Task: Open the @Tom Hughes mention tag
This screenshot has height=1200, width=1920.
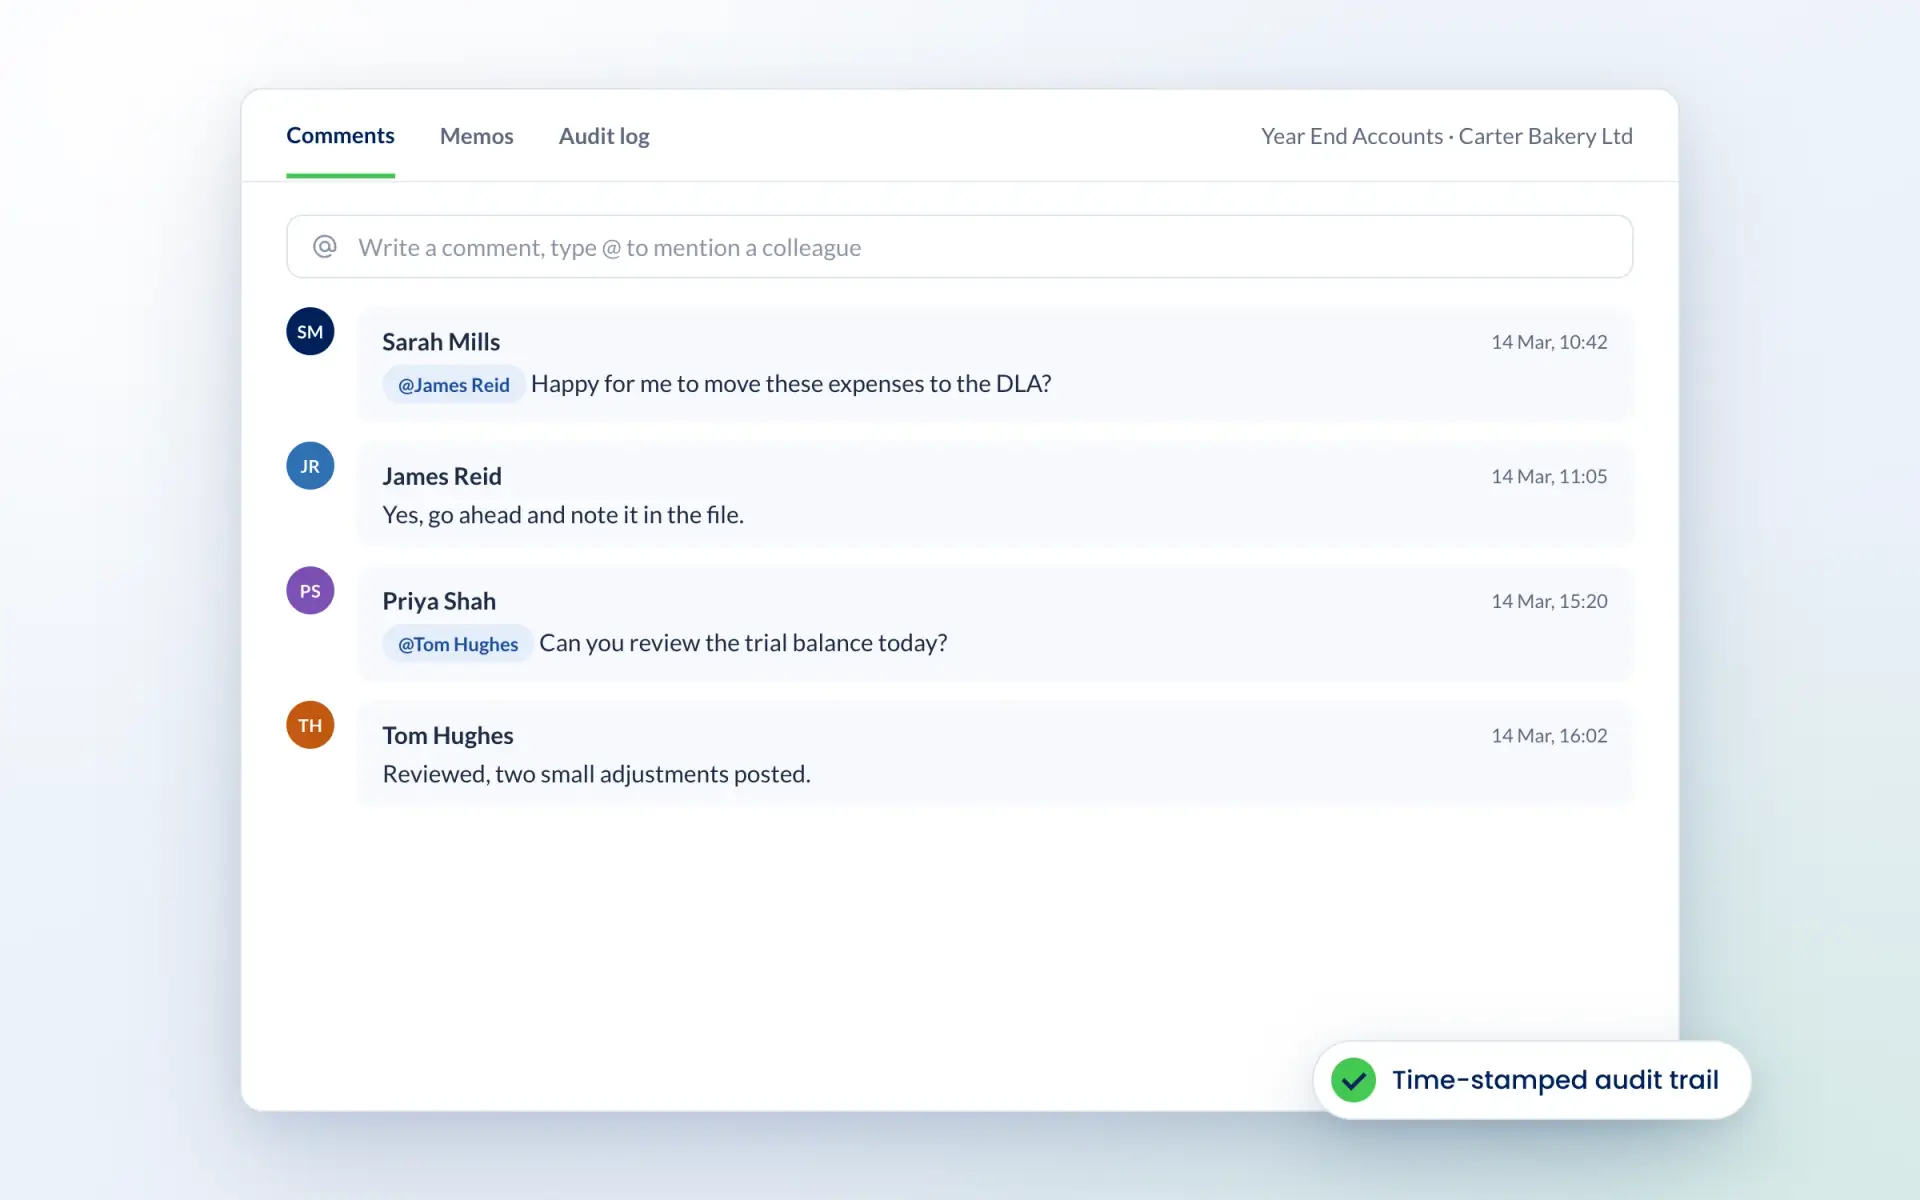Action: 458,644
